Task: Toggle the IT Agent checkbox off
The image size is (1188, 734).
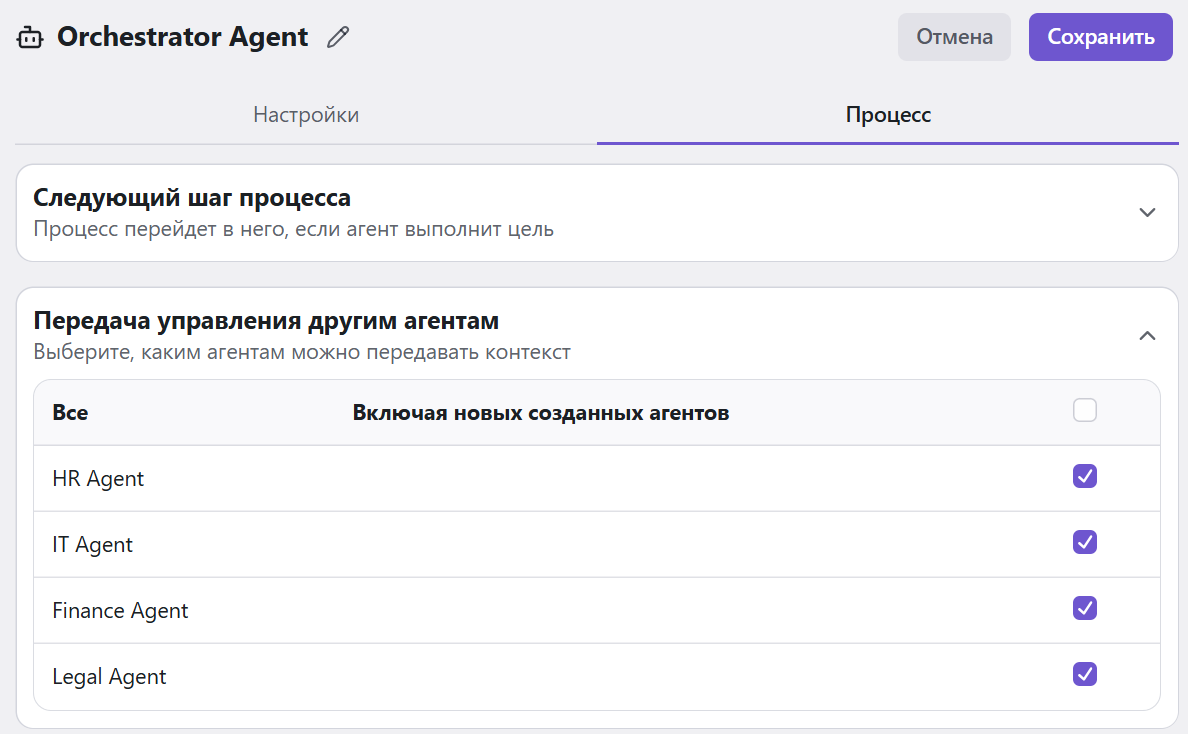Action: pyautogui.click(x=1085, y=542)
